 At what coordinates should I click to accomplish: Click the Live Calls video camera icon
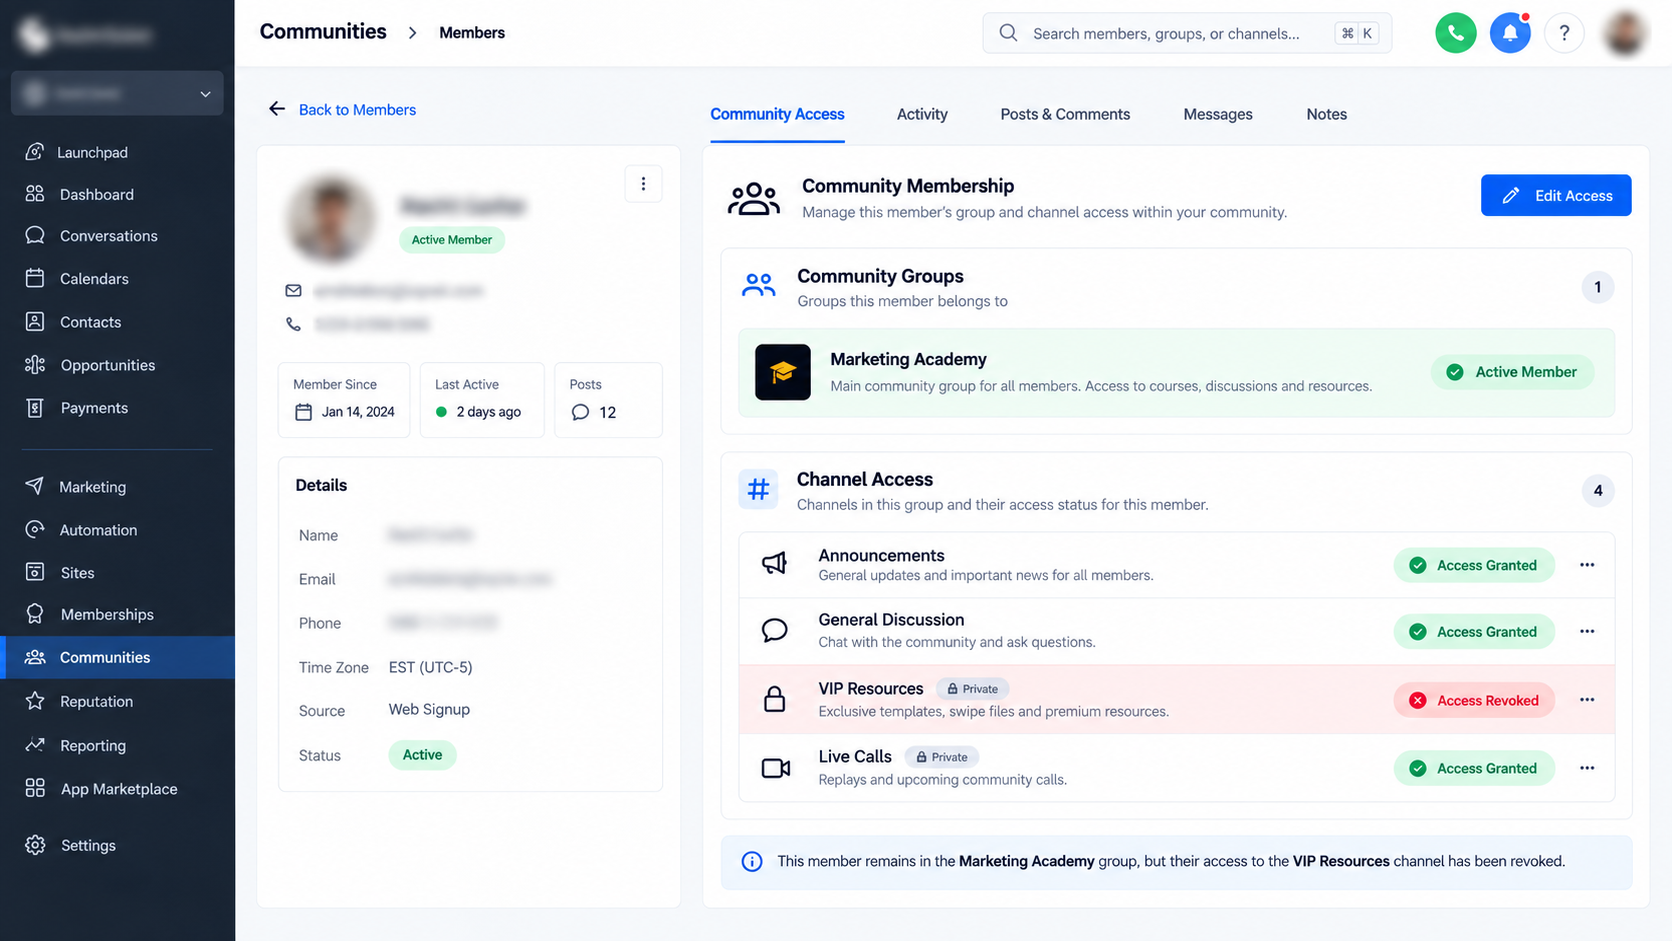tap(776, 768)
